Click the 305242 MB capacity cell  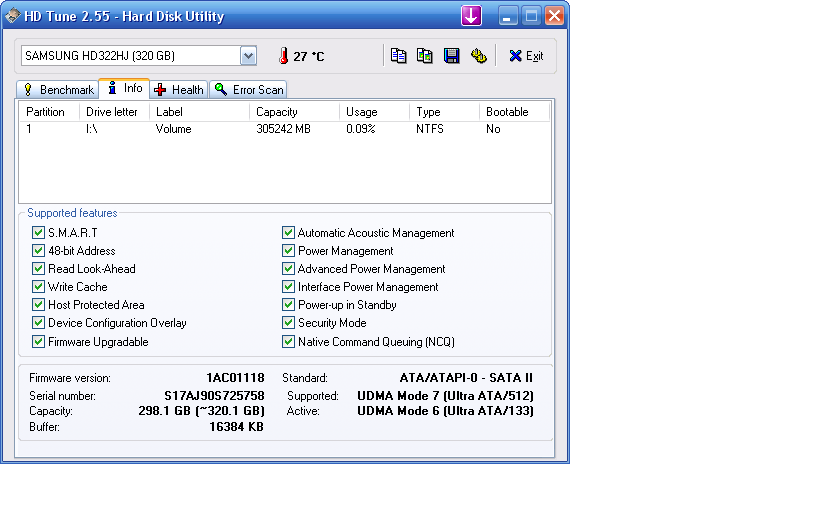pos(283,129)
